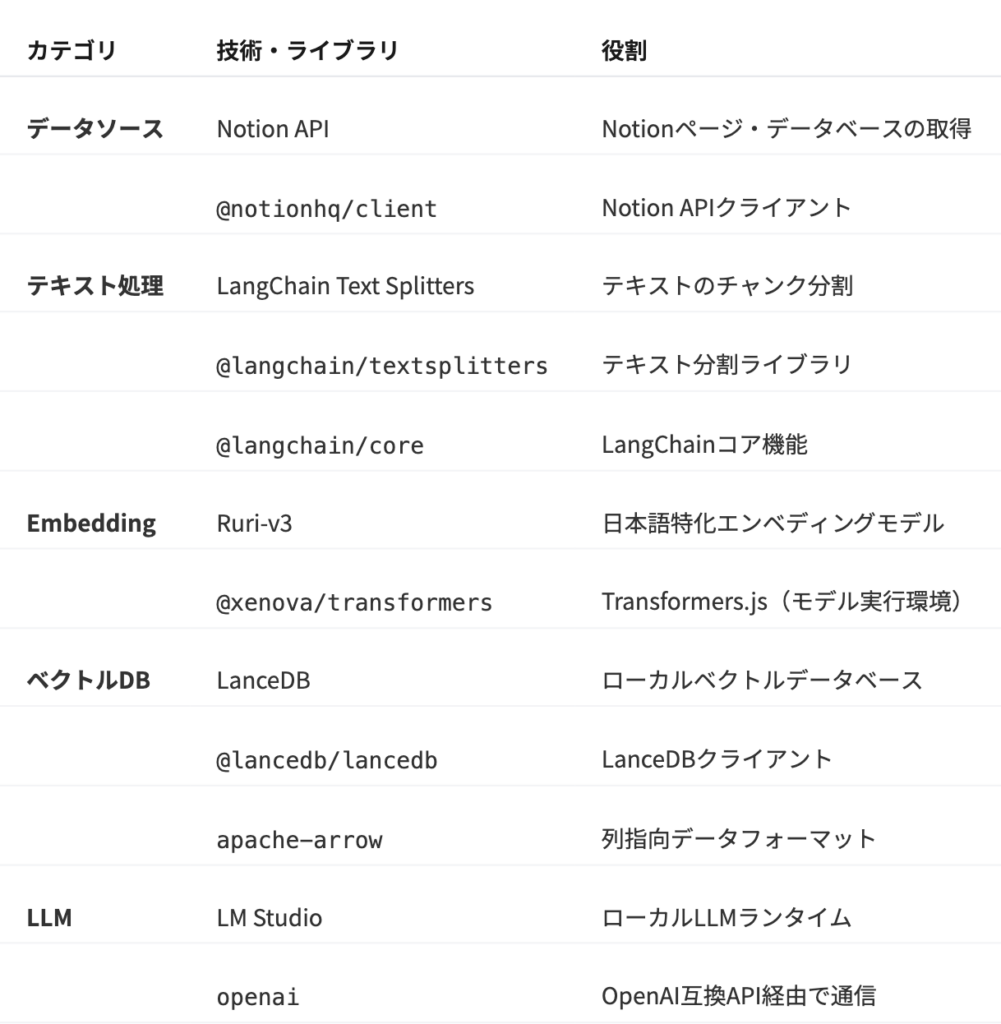Click the テキスト処理 category cell
The image size is (1001, 1024).
pyautogui.click(x=94, y=287)
